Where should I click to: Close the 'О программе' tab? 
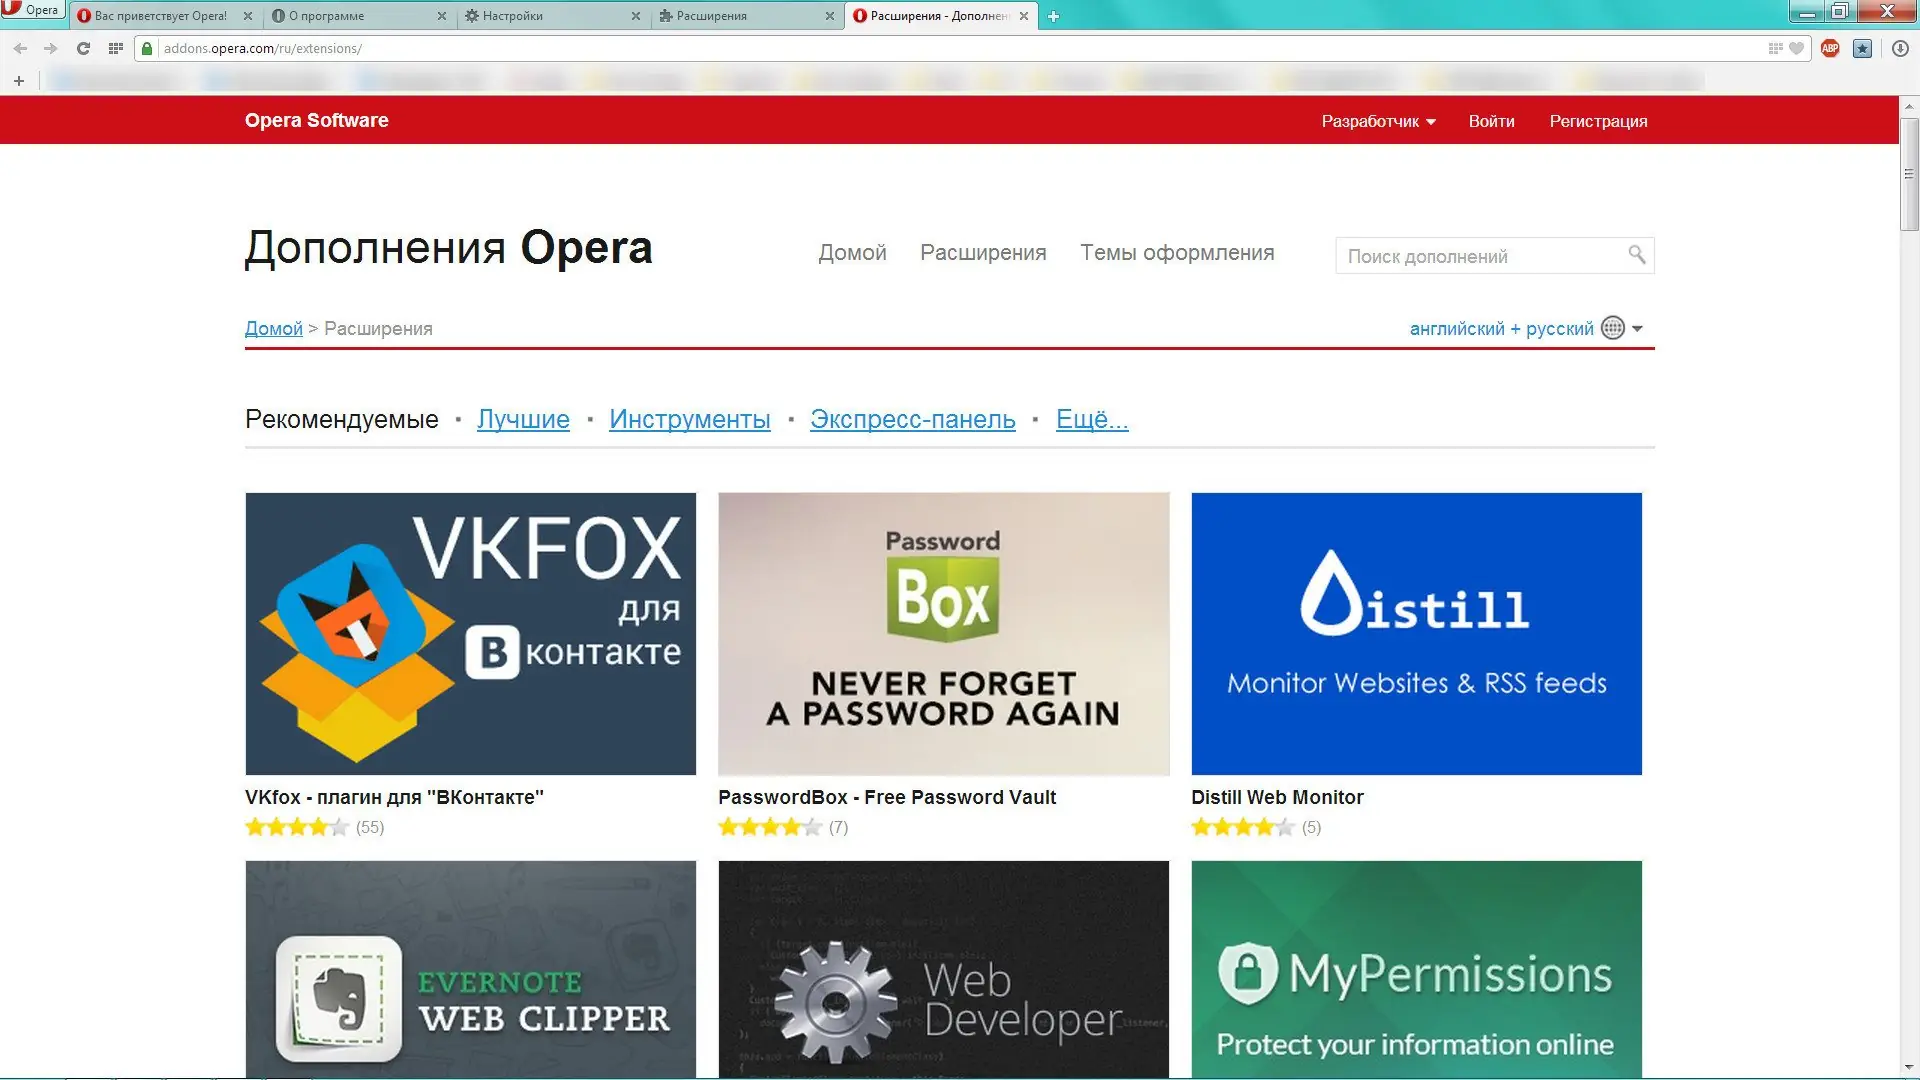point(442,16)
